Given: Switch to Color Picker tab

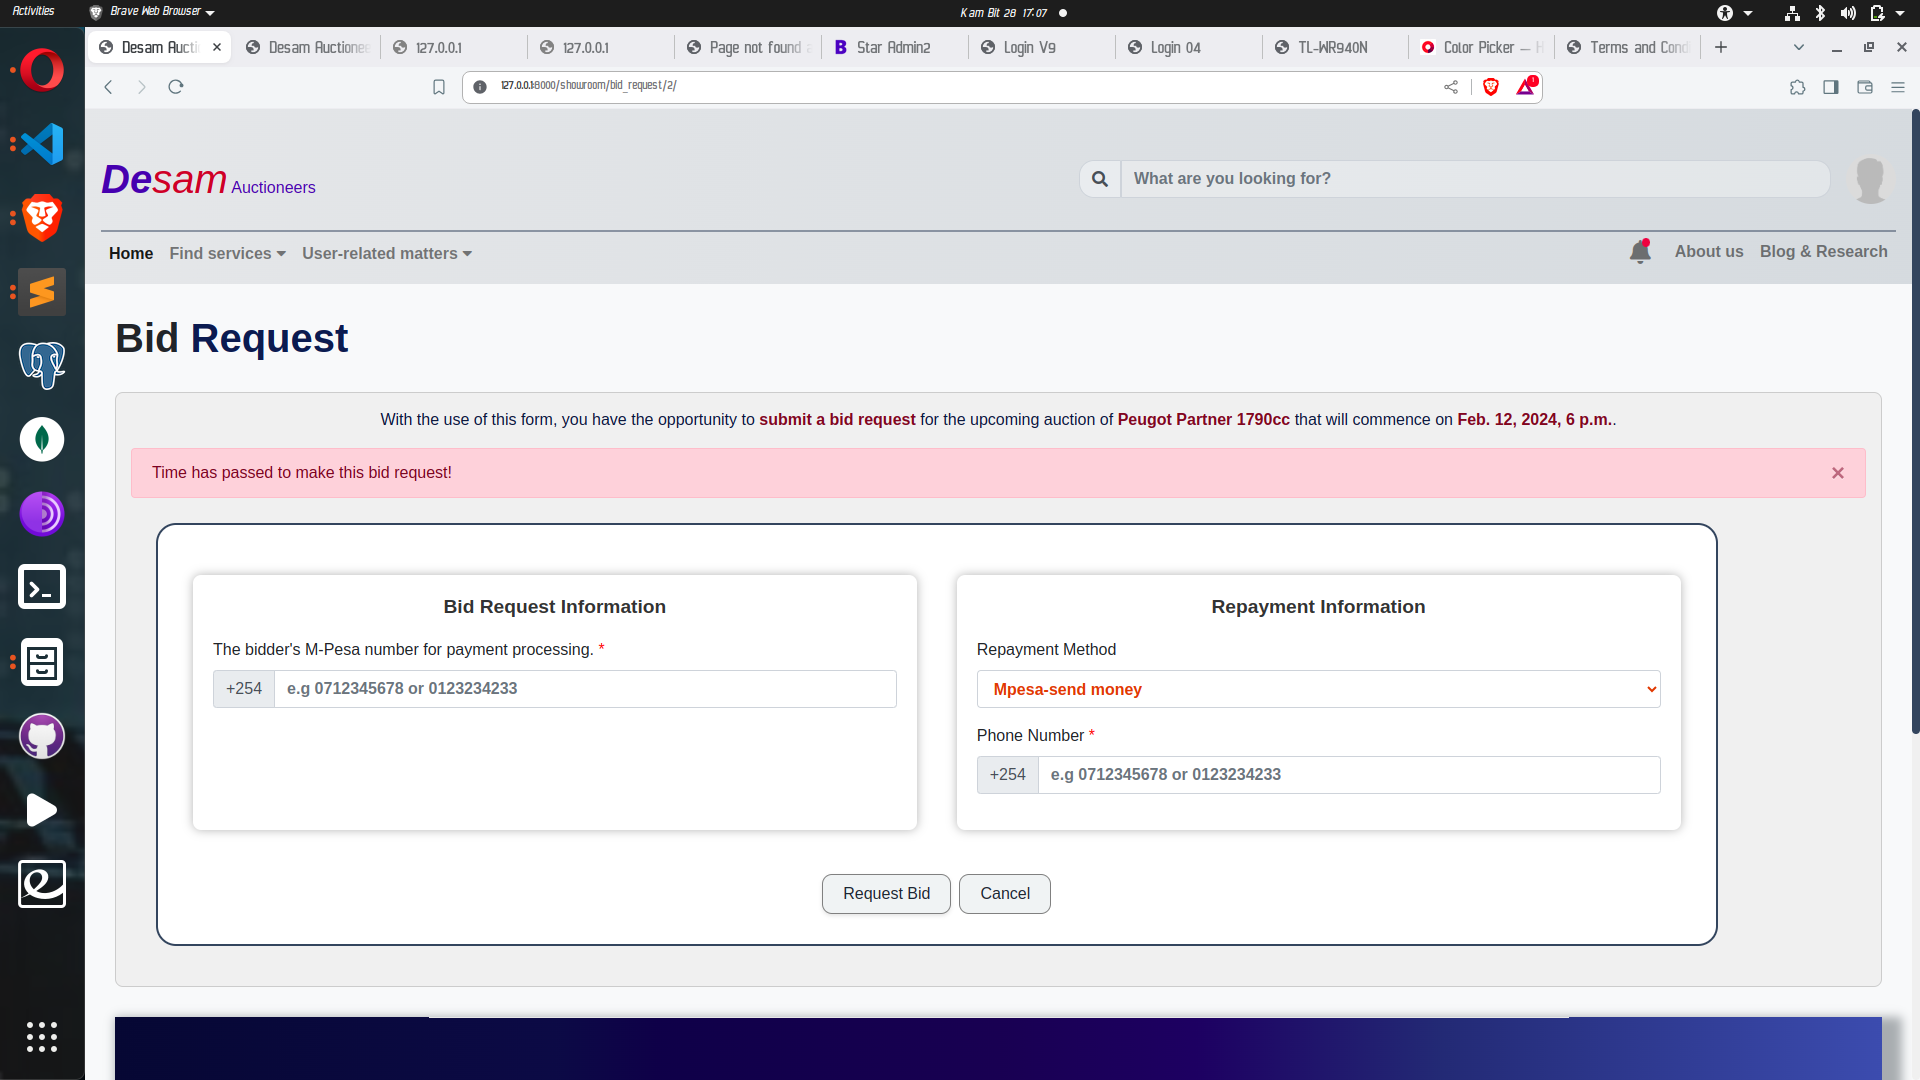Looking at the screenshot, I should (1479, 47).
